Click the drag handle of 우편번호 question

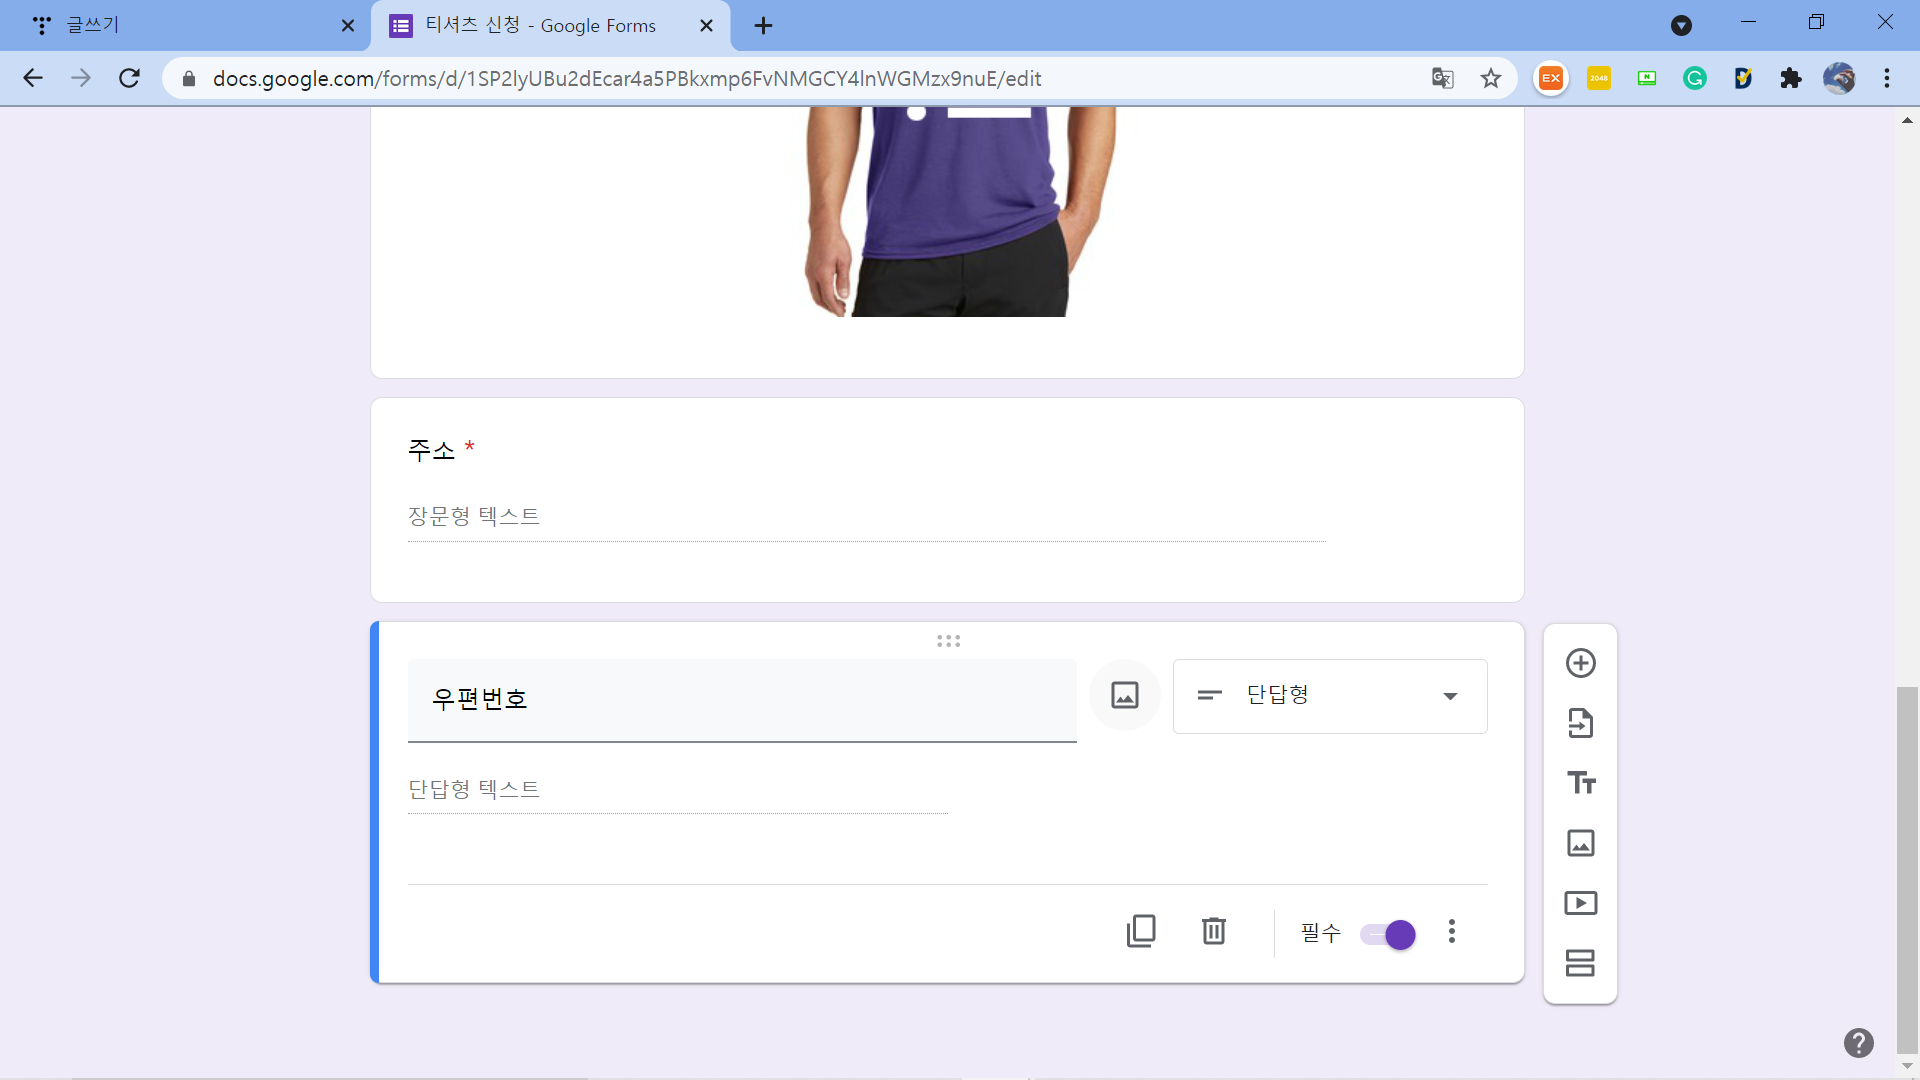(948, 641)
